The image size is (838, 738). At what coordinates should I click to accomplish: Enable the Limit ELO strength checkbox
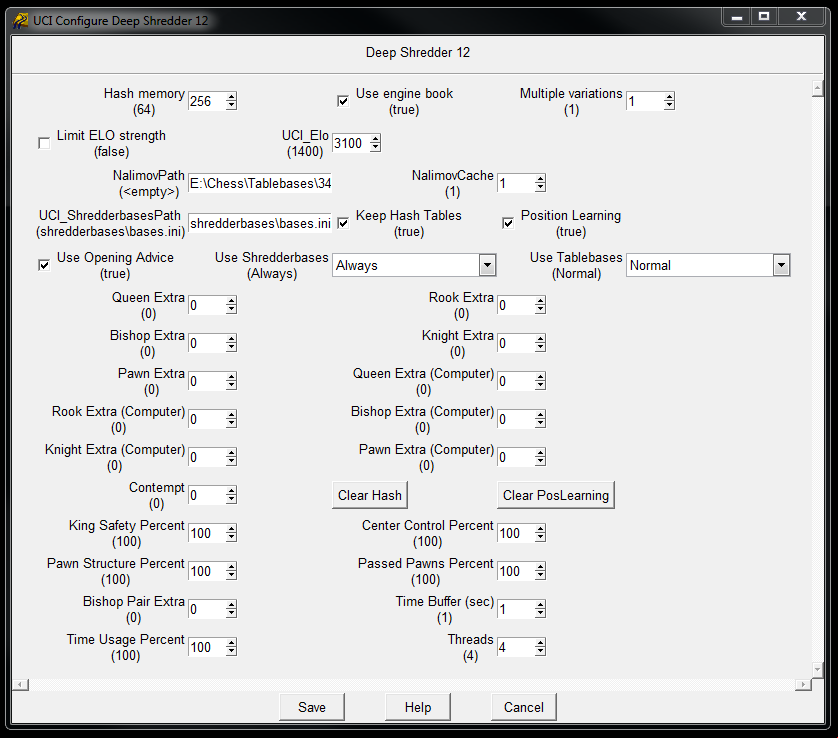coord(44,143)
